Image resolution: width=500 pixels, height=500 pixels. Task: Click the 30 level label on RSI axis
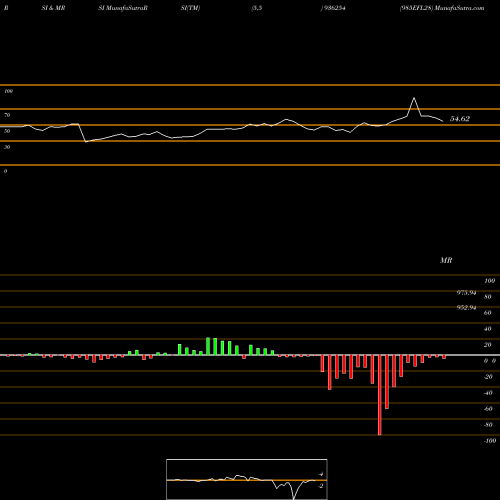[x=7, y=147]
